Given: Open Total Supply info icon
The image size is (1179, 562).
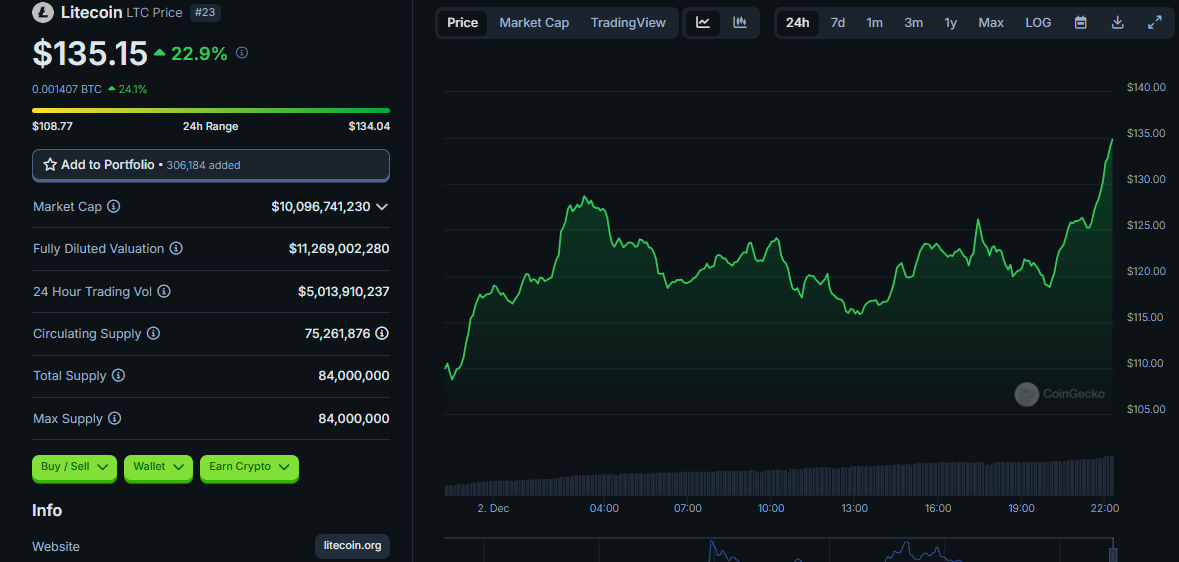Looking at the screenshot, I should (119, 375).
